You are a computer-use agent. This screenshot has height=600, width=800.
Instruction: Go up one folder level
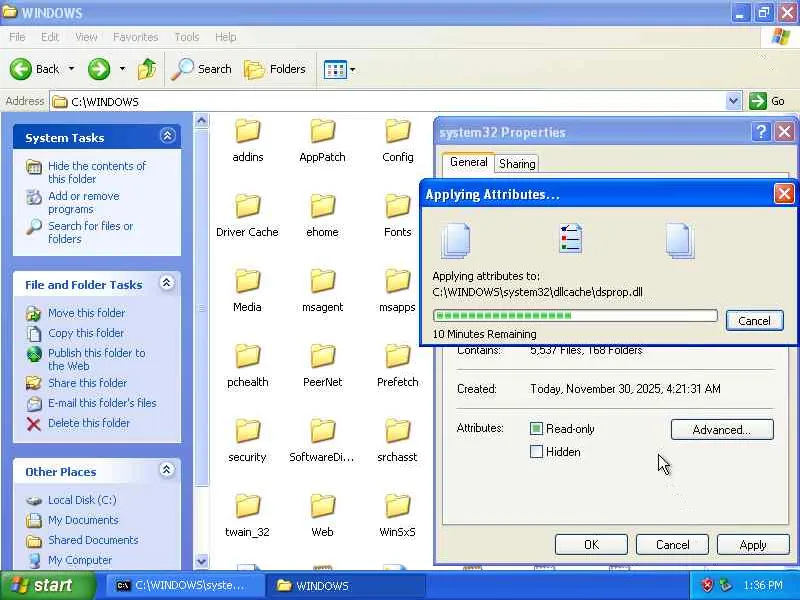point(147,69)
